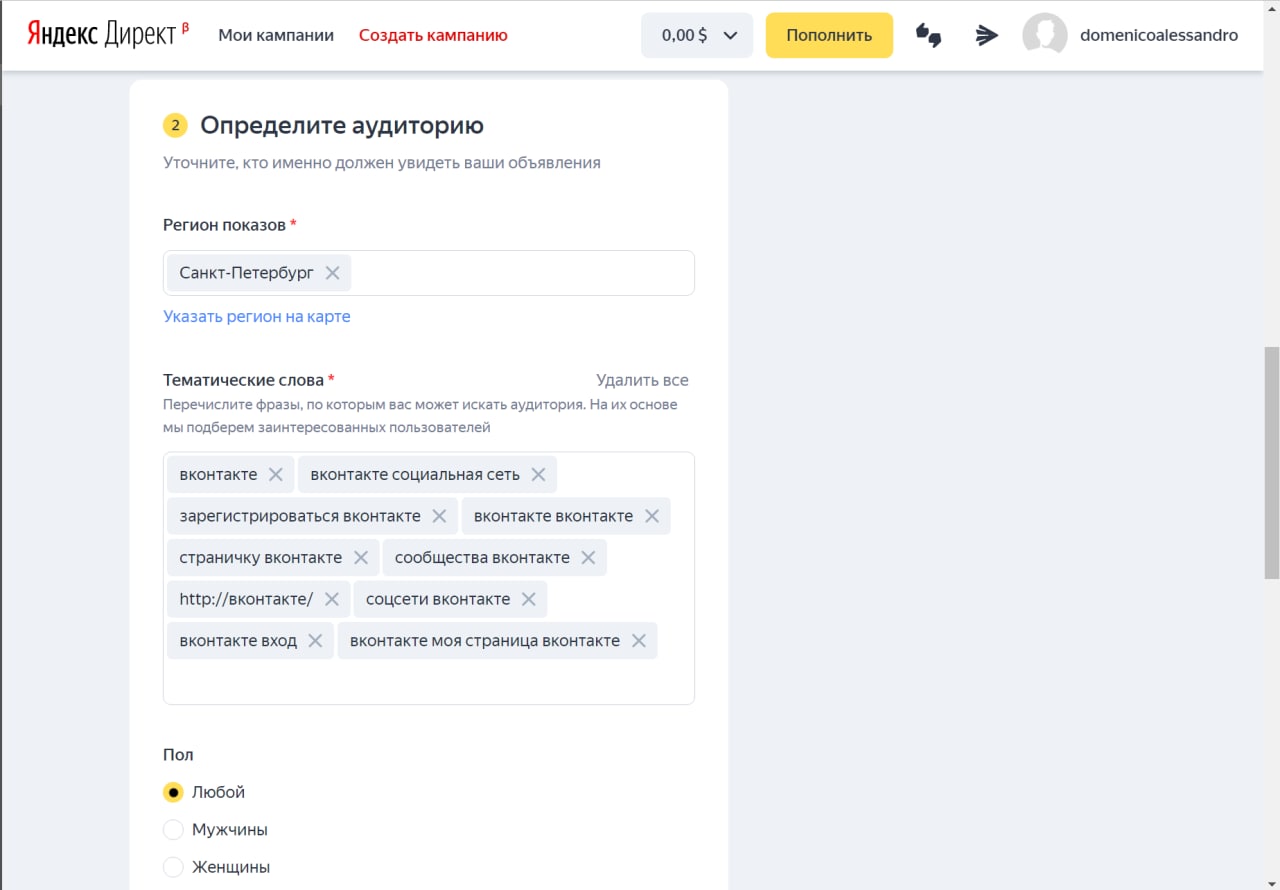Screen dimensions: 1280x890
Task: Remove 'страничку вконтакте' keyword tag
Action: click(x=361, y=558)
